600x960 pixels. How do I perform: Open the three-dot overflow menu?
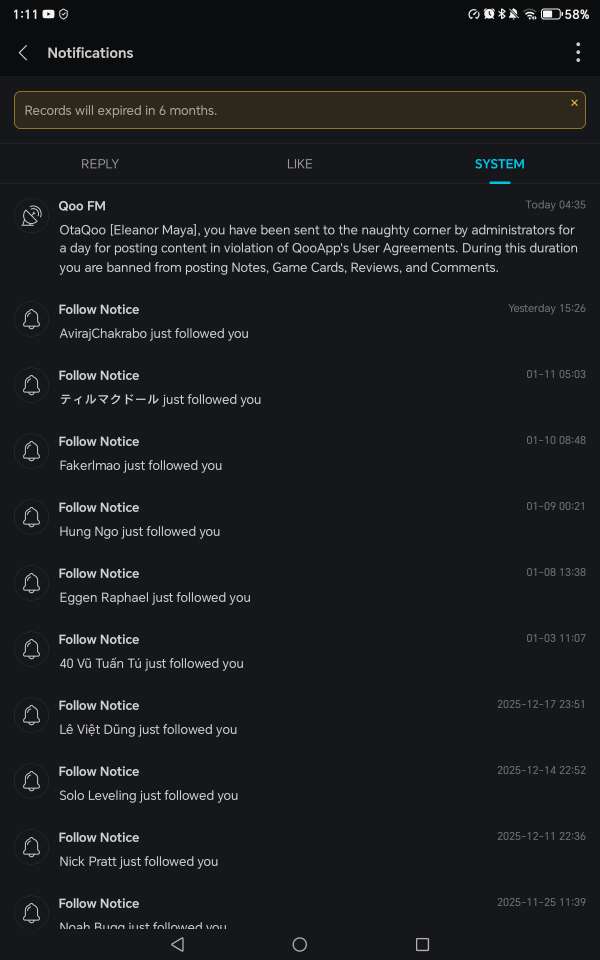[577, 53]
